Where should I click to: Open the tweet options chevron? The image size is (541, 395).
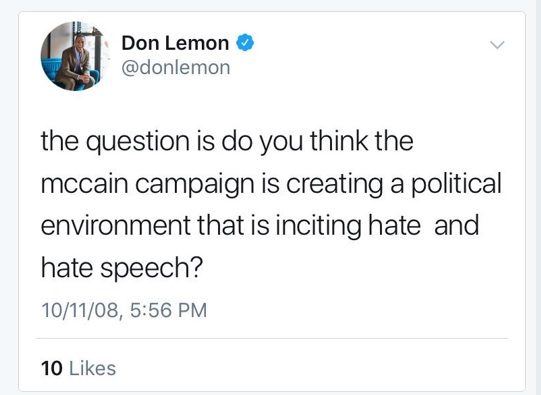point(497,45)
